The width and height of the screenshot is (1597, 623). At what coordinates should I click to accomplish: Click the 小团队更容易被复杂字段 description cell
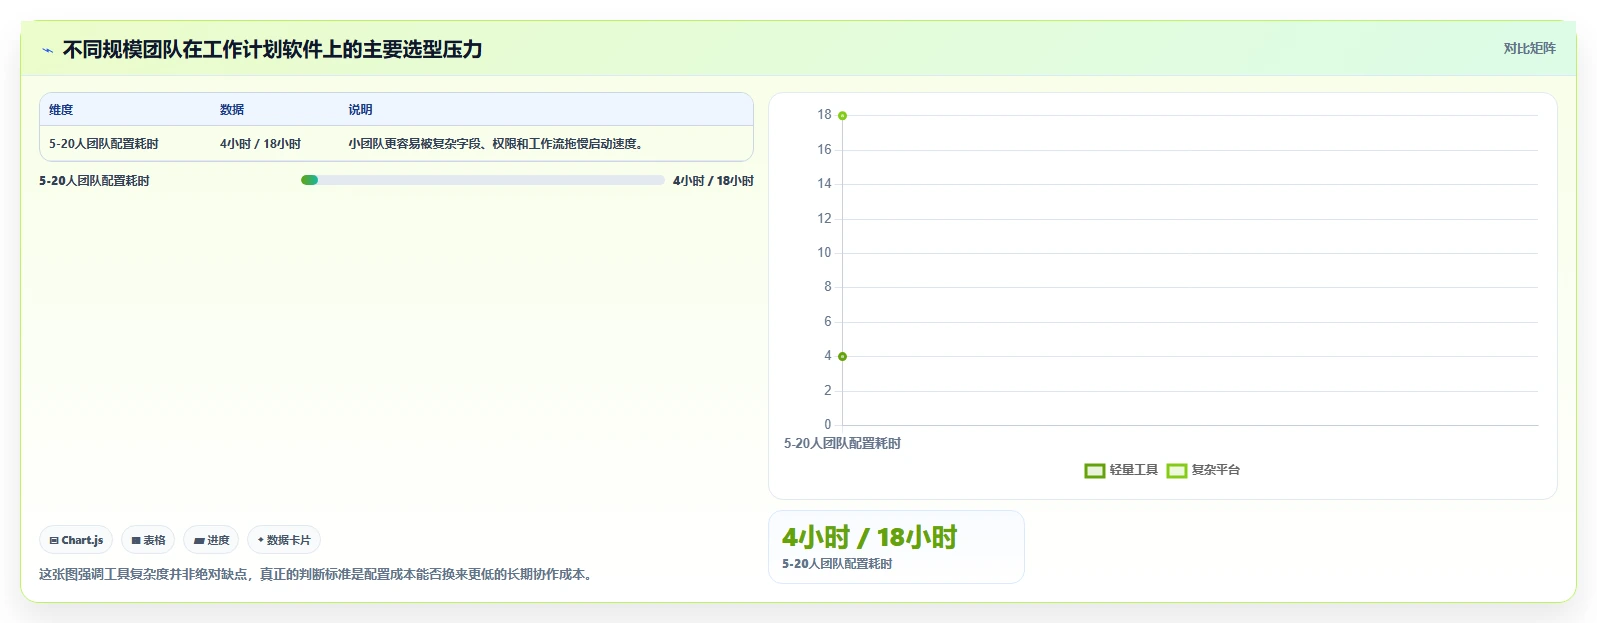[495, 144]
